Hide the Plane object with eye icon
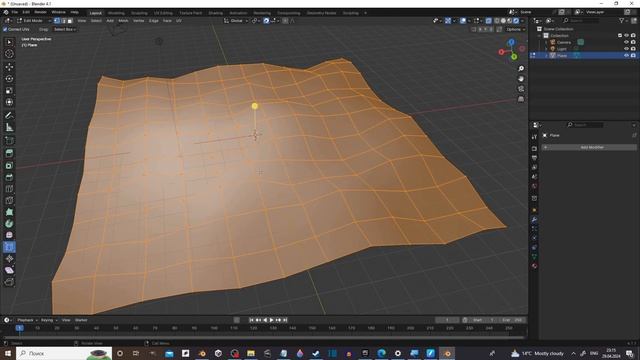Screen dimensions: 640x360 click(626, 55)
